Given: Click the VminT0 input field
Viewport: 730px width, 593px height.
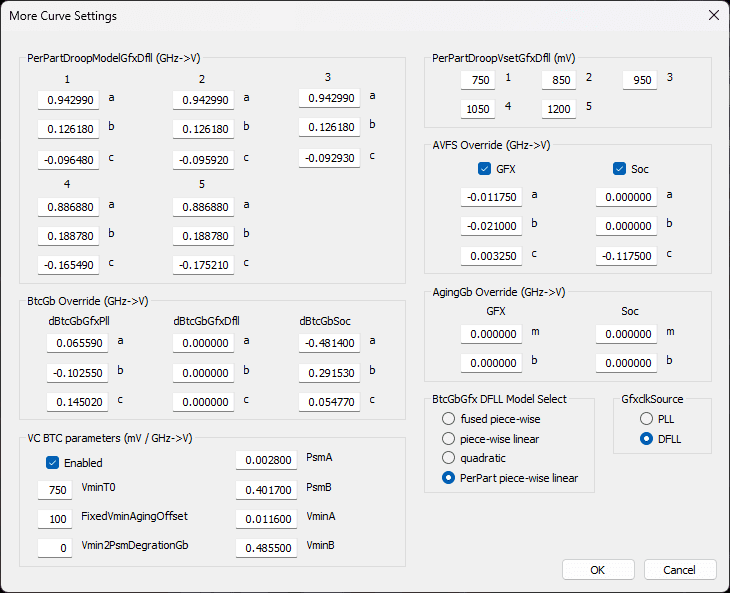Looking at the screenshot, I should tap(54, 490).
